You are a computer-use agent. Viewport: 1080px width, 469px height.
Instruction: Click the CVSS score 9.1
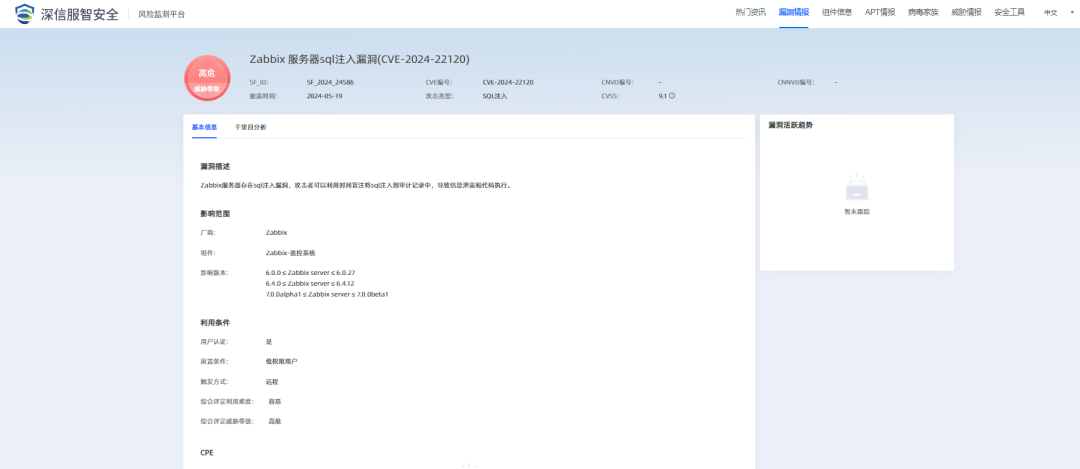pyautogui.click(x=662, y=96)
